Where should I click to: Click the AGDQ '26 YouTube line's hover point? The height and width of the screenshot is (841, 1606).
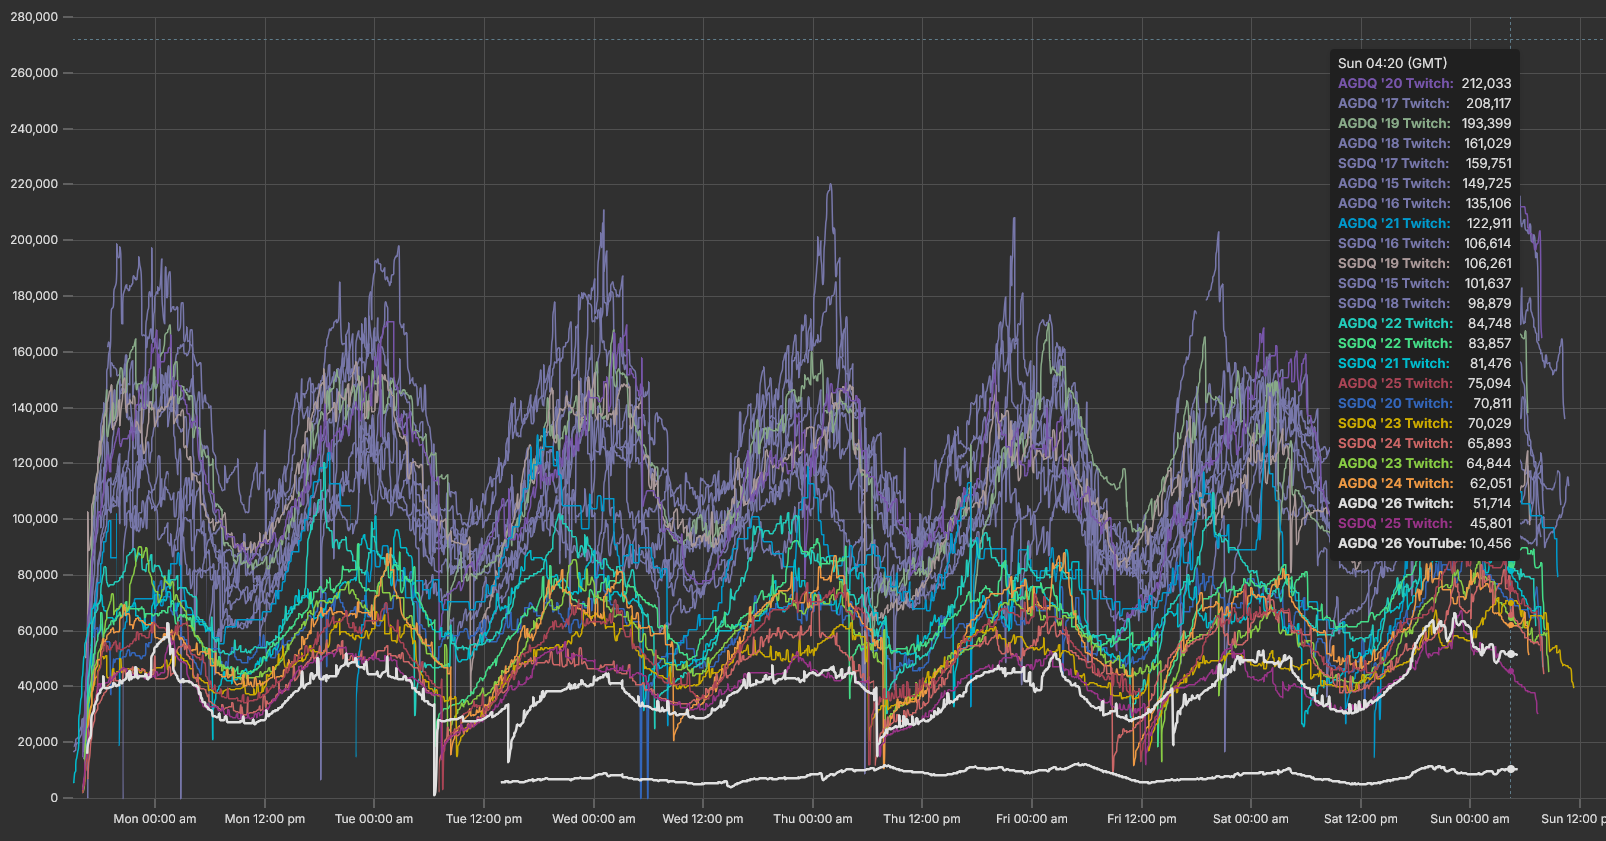coord(1512,769)
